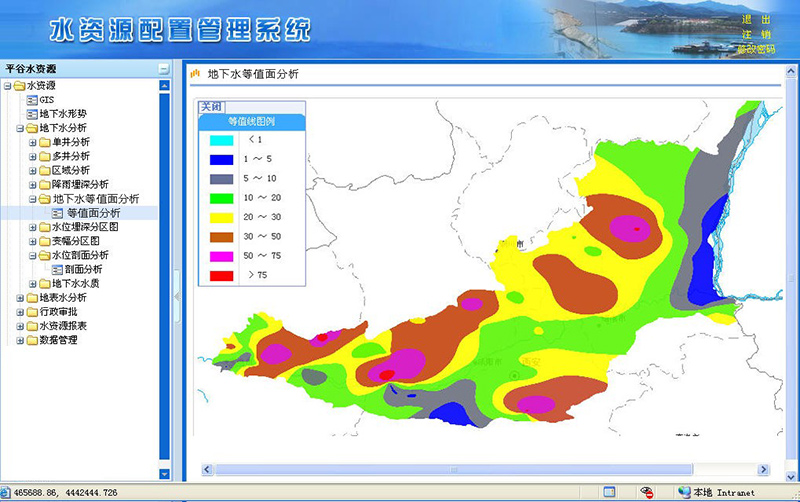Click the chart icon beside 地下水等值面分析 title
The image size is (800, 502).
(x=195, y=74)
